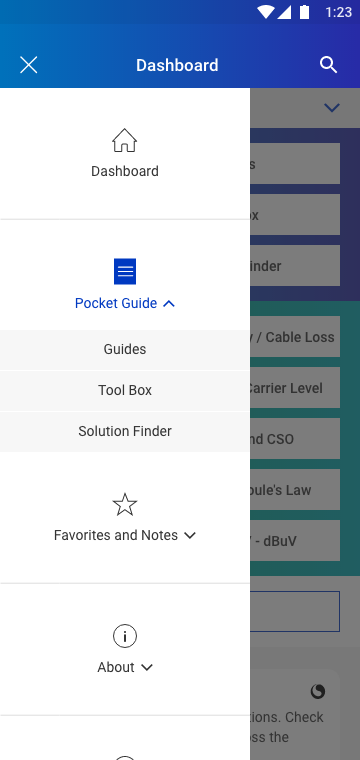
Task: Expand the About section chevron
Action: (x=147, y=667)
